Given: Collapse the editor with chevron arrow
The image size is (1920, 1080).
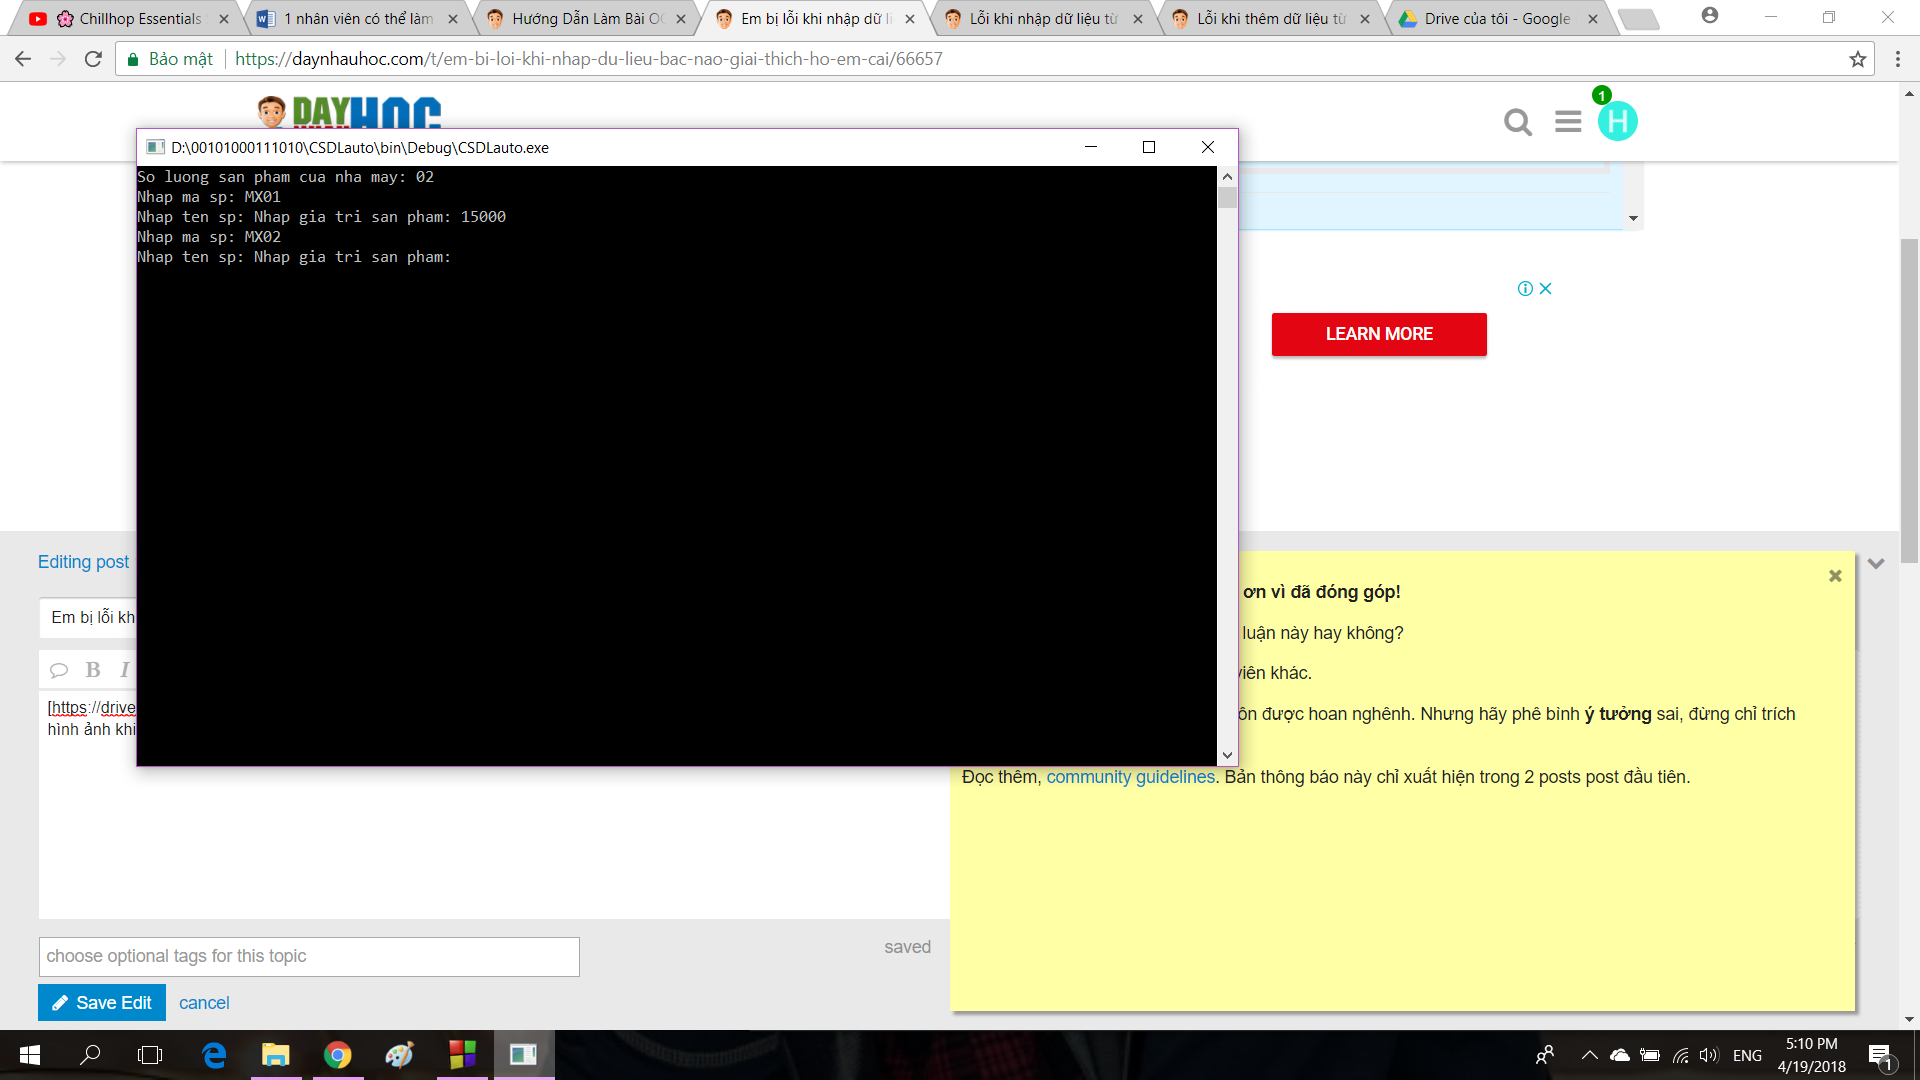Looking at the screenshot, I should tap(1876, 563).
